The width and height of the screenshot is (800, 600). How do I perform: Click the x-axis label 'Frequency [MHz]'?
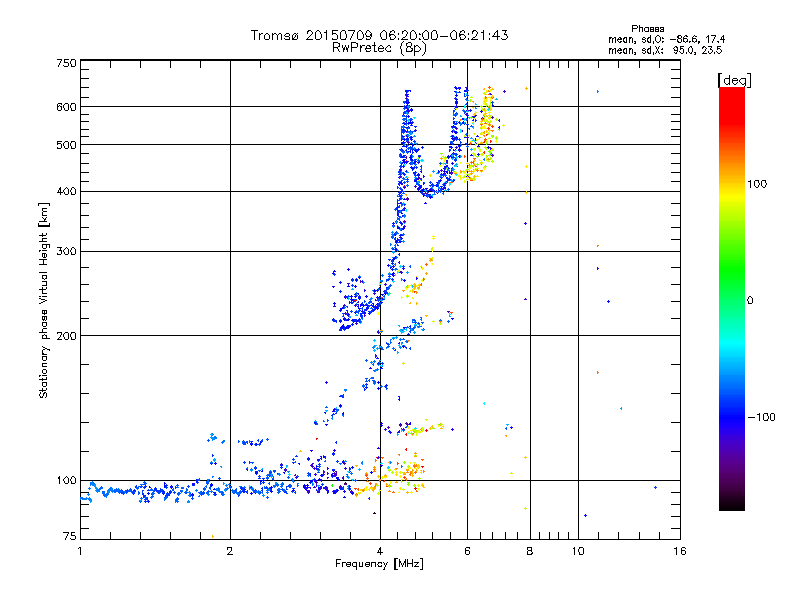click(379, 564)
